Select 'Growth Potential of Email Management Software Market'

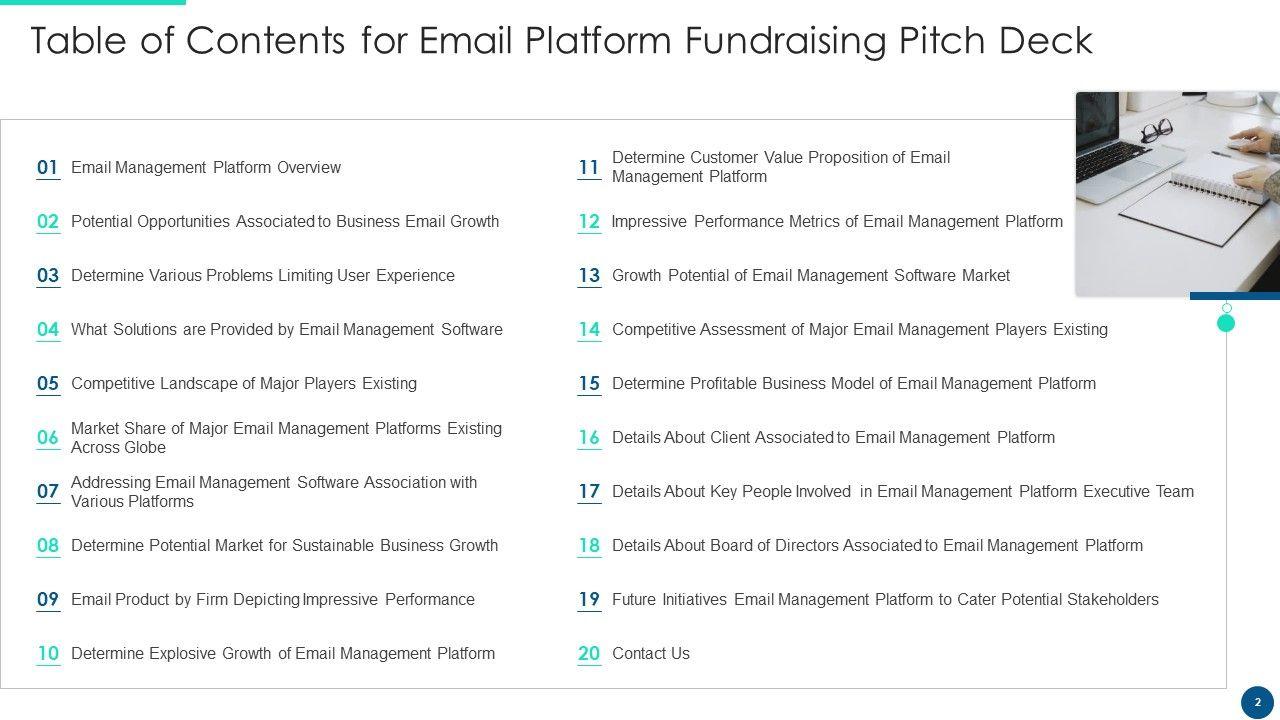click(811, 276)
